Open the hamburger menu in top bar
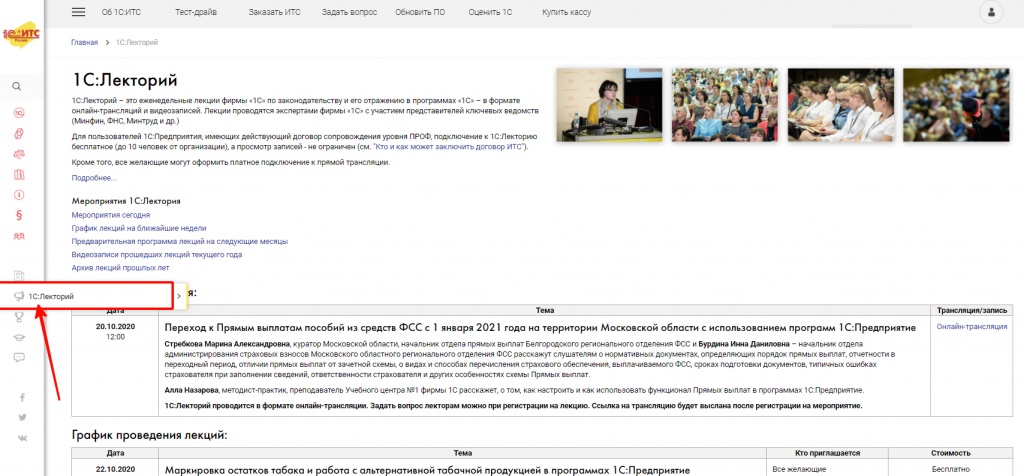Image resolution: width=1024 pixels, height=476 pixels. point(78,12)
